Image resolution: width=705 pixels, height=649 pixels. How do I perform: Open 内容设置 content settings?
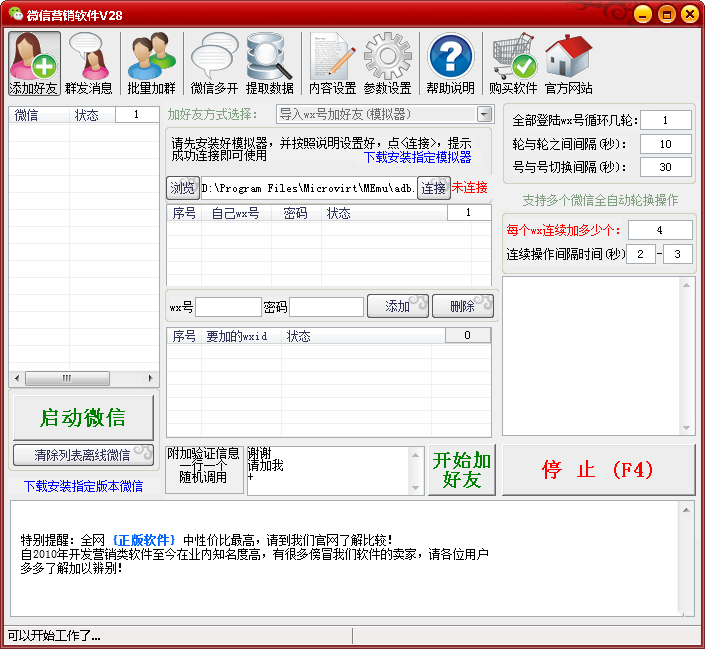(x=333, y=63)
